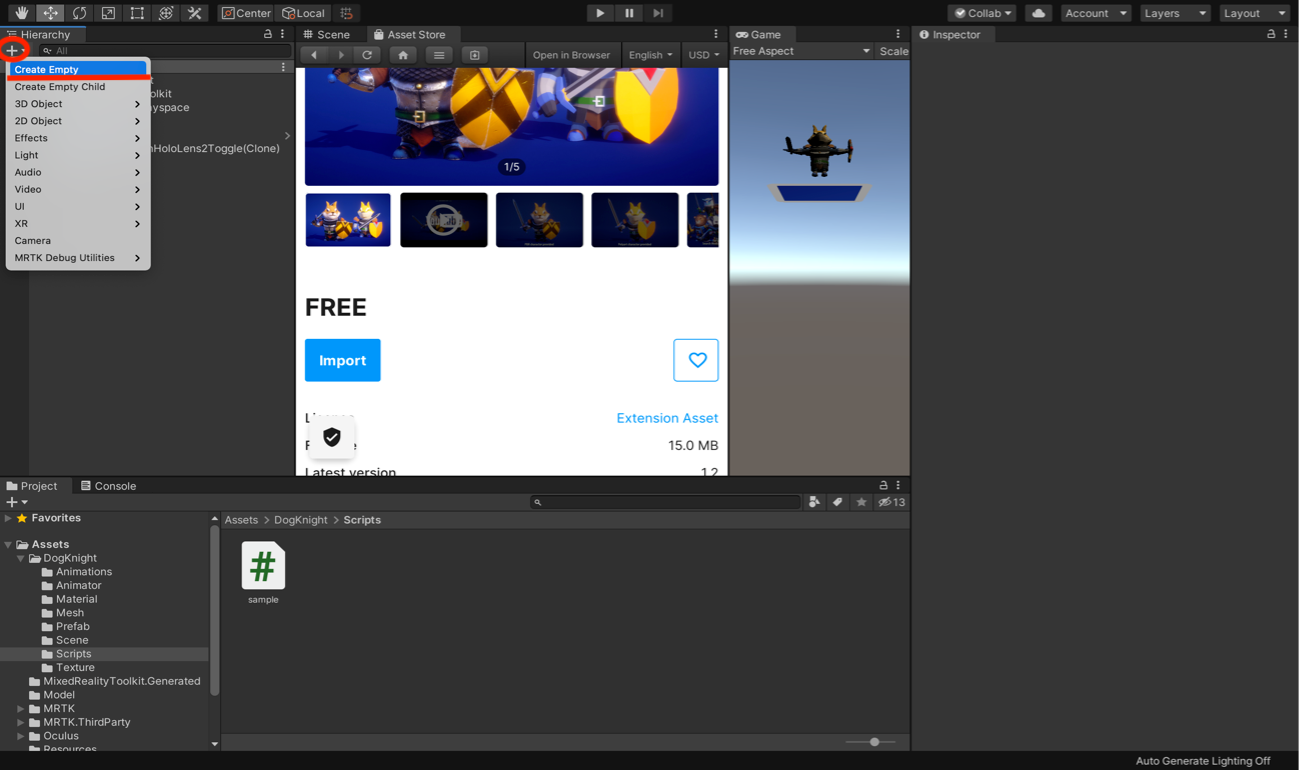Image resolution: width=1301 pixels, height=770 pixels.
Task: Open My Assets download icon
Action: coord(475,55)
